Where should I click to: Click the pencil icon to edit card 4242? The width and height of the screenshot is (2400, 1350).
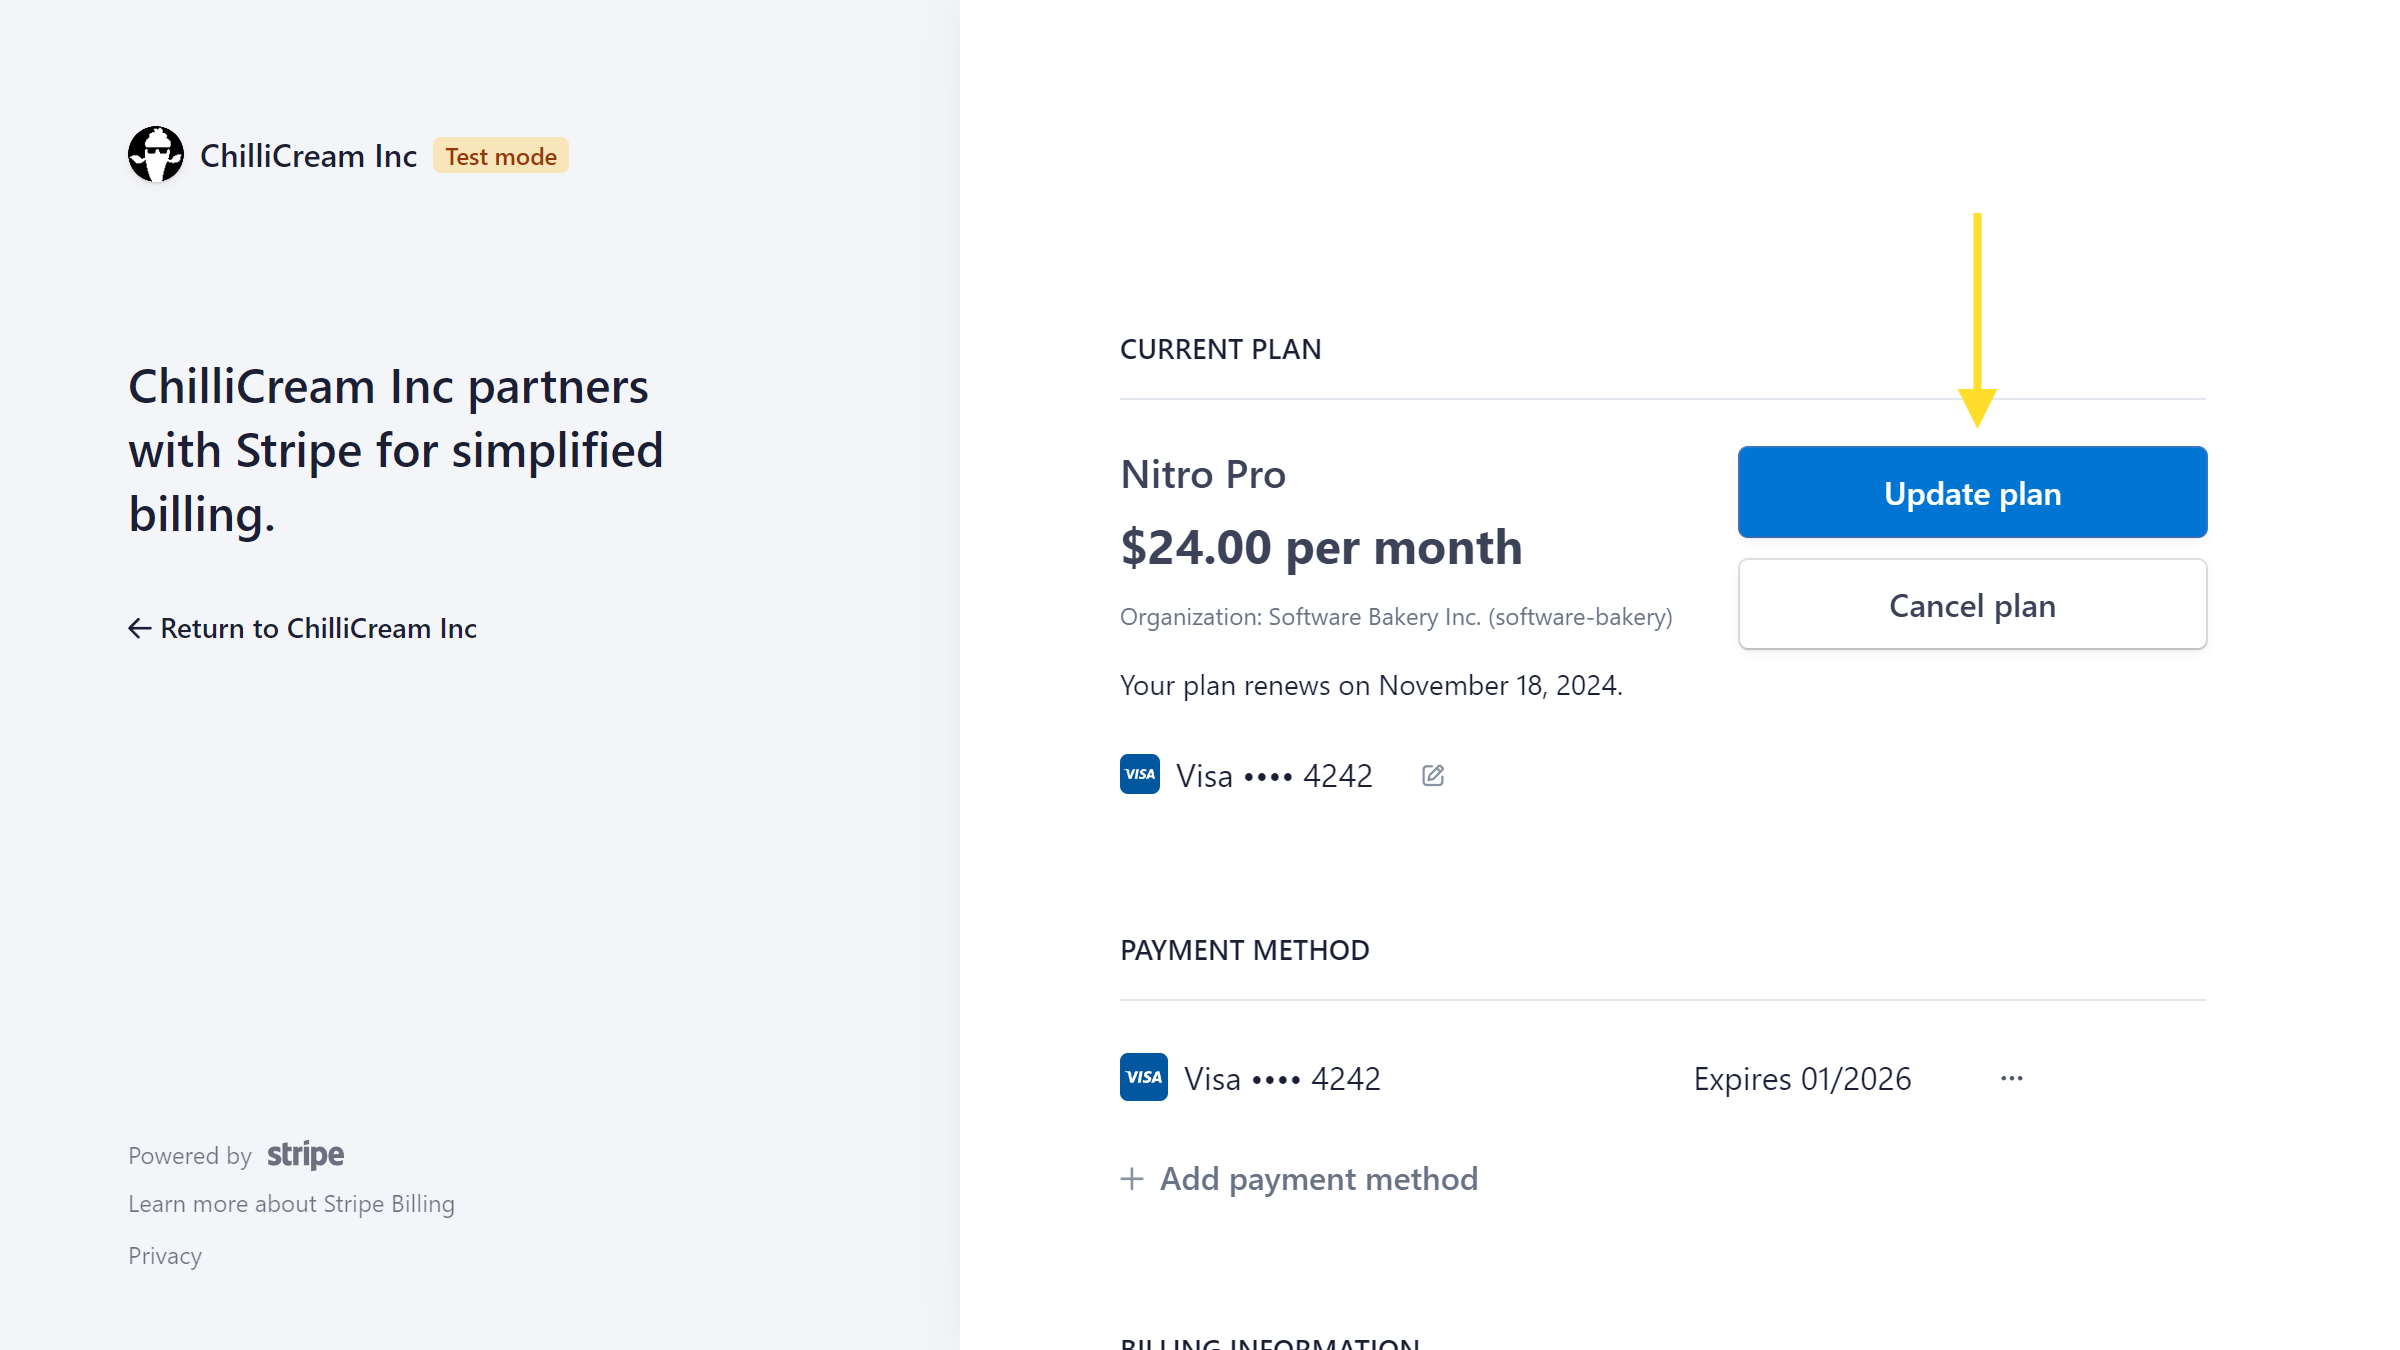click(x=1432, y=775)
